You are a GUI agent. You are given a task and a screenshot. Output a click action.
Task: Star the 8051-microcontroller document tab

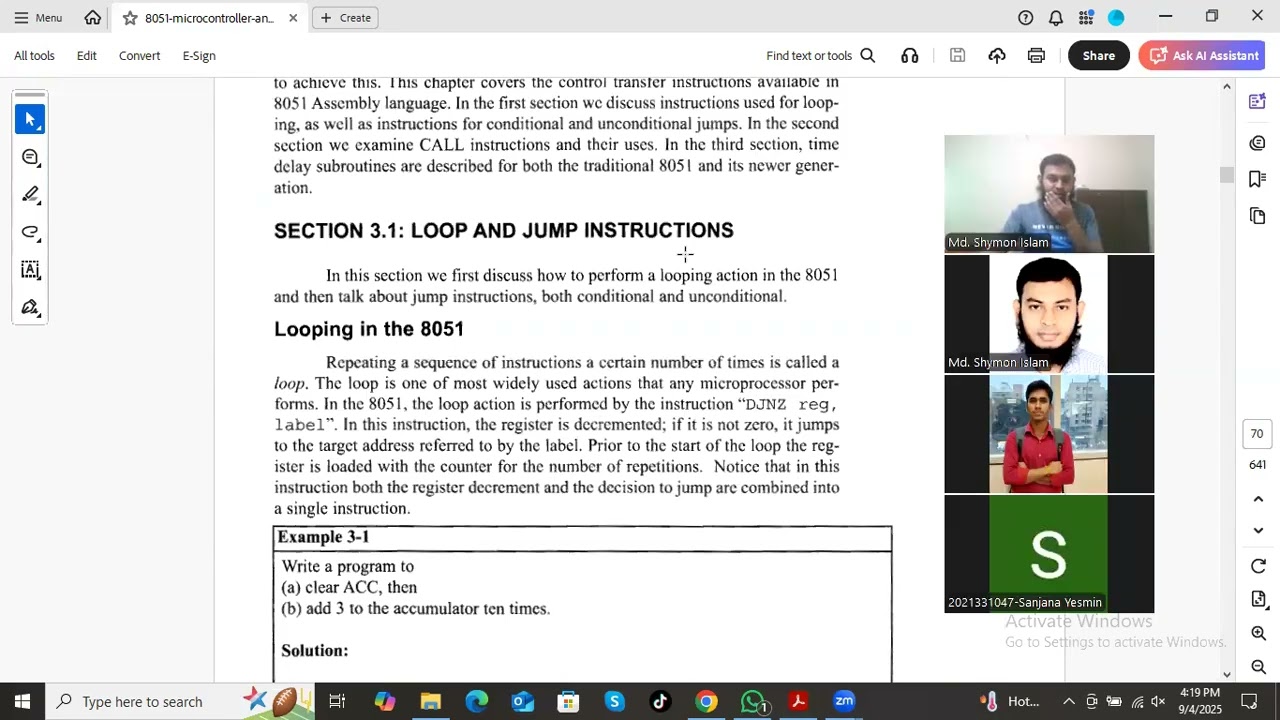click(x=130, y=18)
